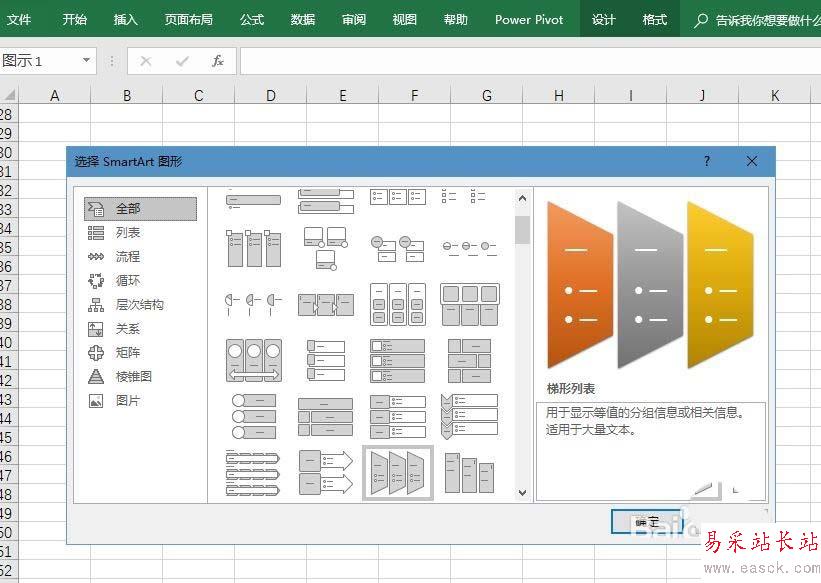Open the SmartArt dialog help question mark
821x583 pixels.
tap(707, 161)
